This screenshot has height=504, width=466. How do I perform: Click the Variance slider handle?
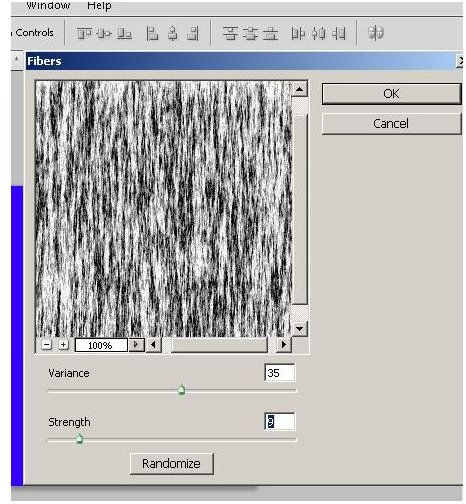(x=181, y=389)
